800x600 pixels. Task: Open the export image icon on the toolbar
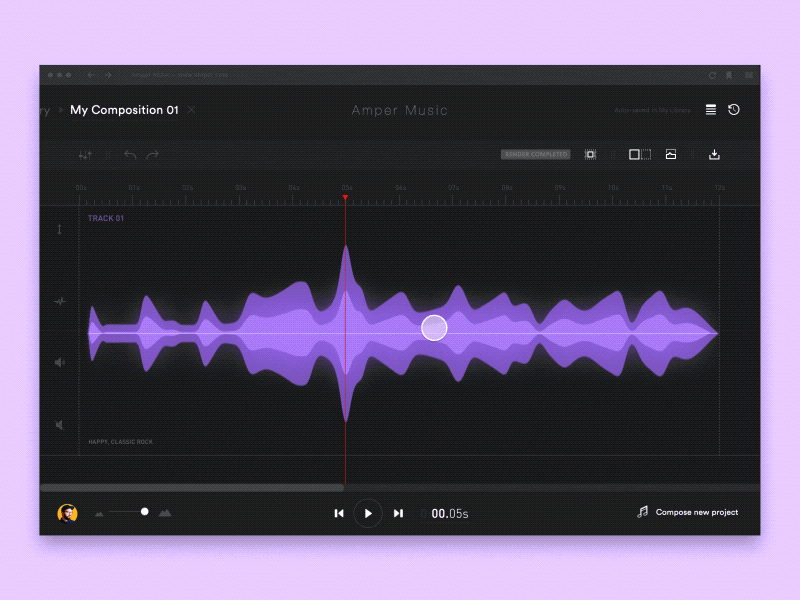point(671,154)
